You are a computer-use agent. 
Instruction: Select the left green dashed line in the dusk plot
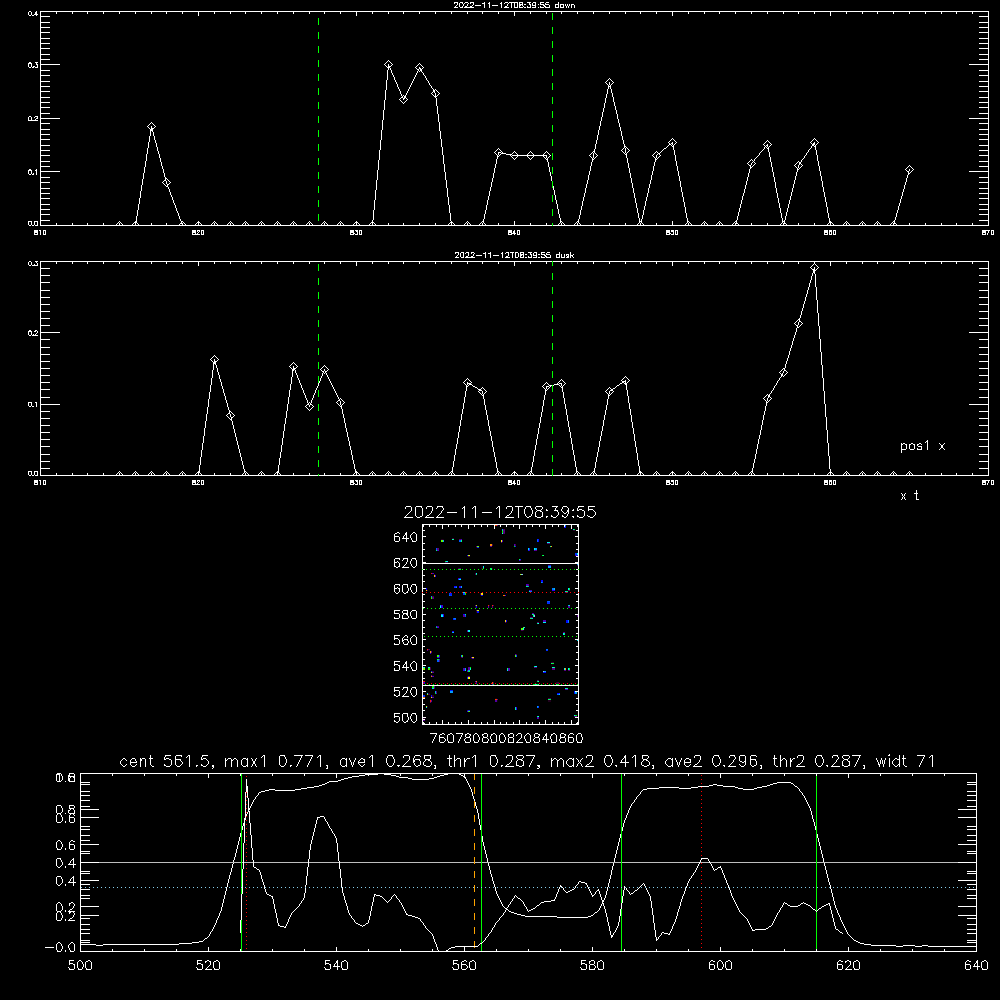coord(319,368)
